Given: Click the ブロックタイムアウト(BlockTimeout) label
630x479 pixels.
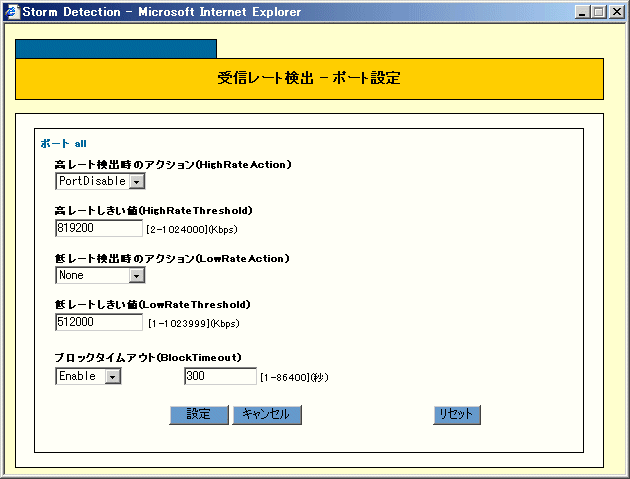Looking at the screenshot, I should (147, 357).
